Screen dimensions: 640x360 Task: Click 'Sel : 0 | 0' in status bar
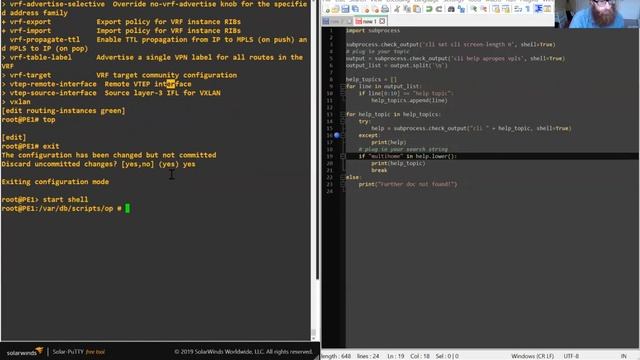point(447,356)
